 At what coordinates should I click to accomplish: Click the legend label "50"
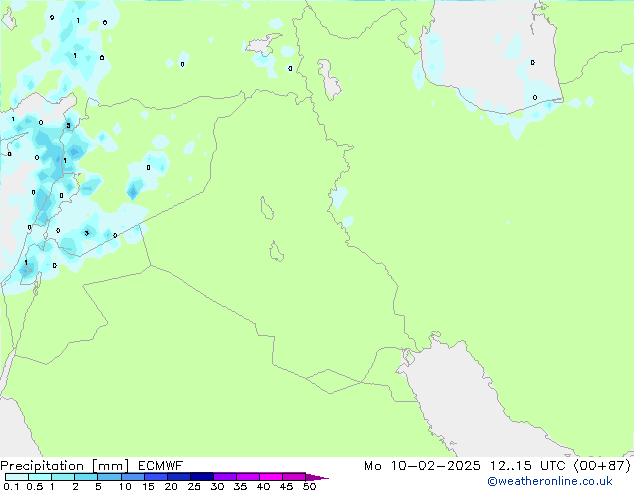(x=309, y=486)
